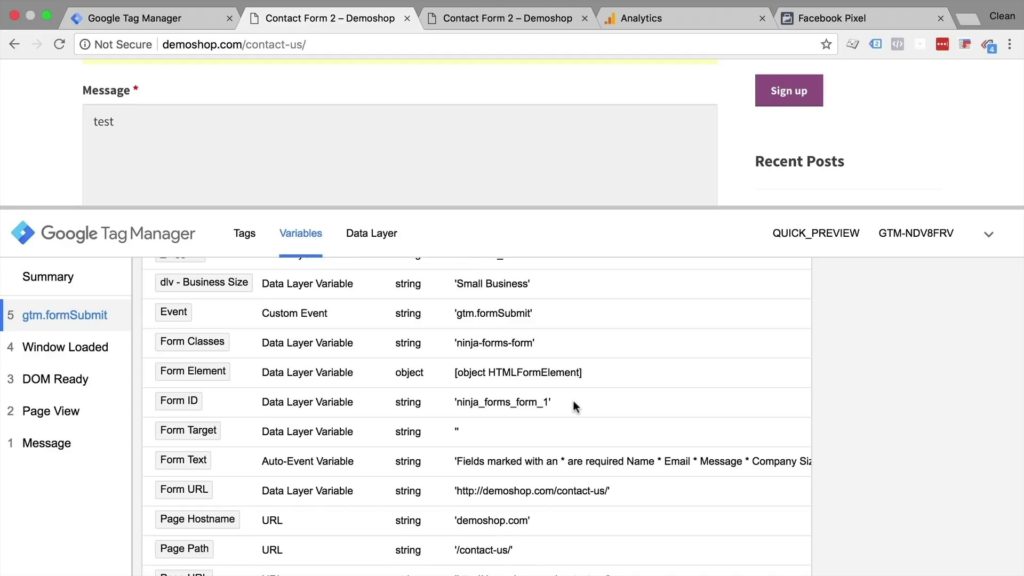Image resolution: width=1024 pixels, height=576 pixels.
Task: Open the Facebook Pixel Helper extension
Action: tap(964, 44)
